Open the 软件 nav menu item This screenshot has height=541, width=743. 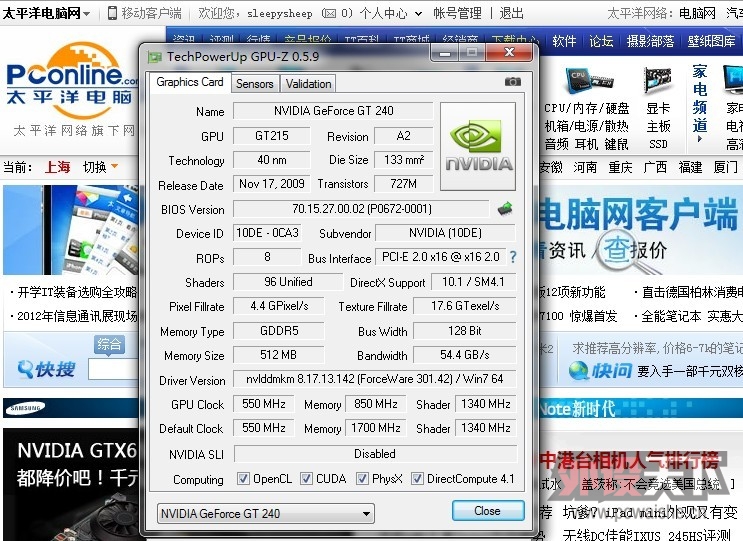tap(564, 41)
